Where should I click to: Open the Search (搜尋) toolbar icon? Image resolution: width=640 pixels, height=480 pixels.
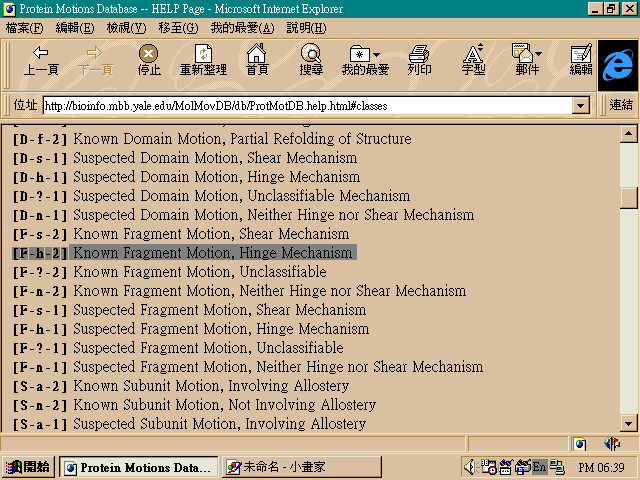coord(311,60)
